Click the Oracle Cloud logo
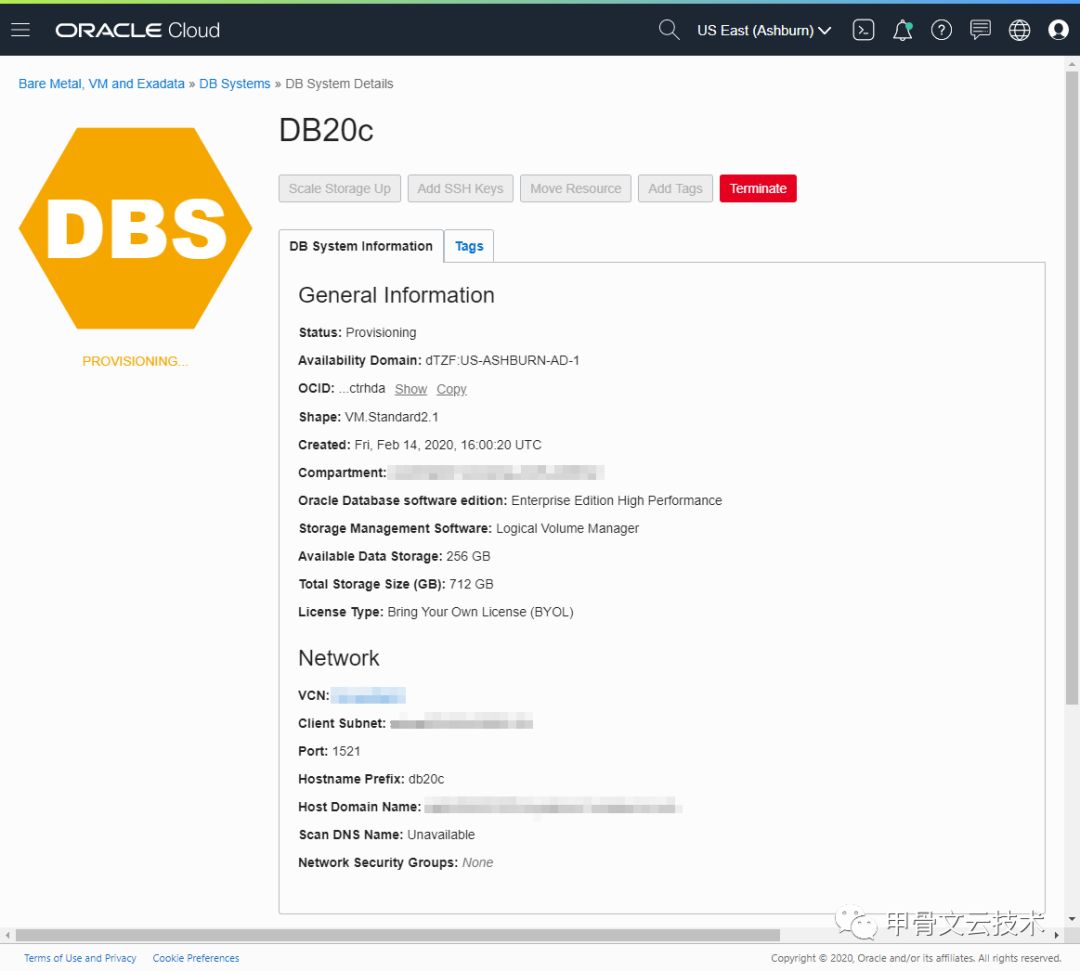Image resolution: width=1080 pixels, height=971 pixels. [x=138, y=30]
